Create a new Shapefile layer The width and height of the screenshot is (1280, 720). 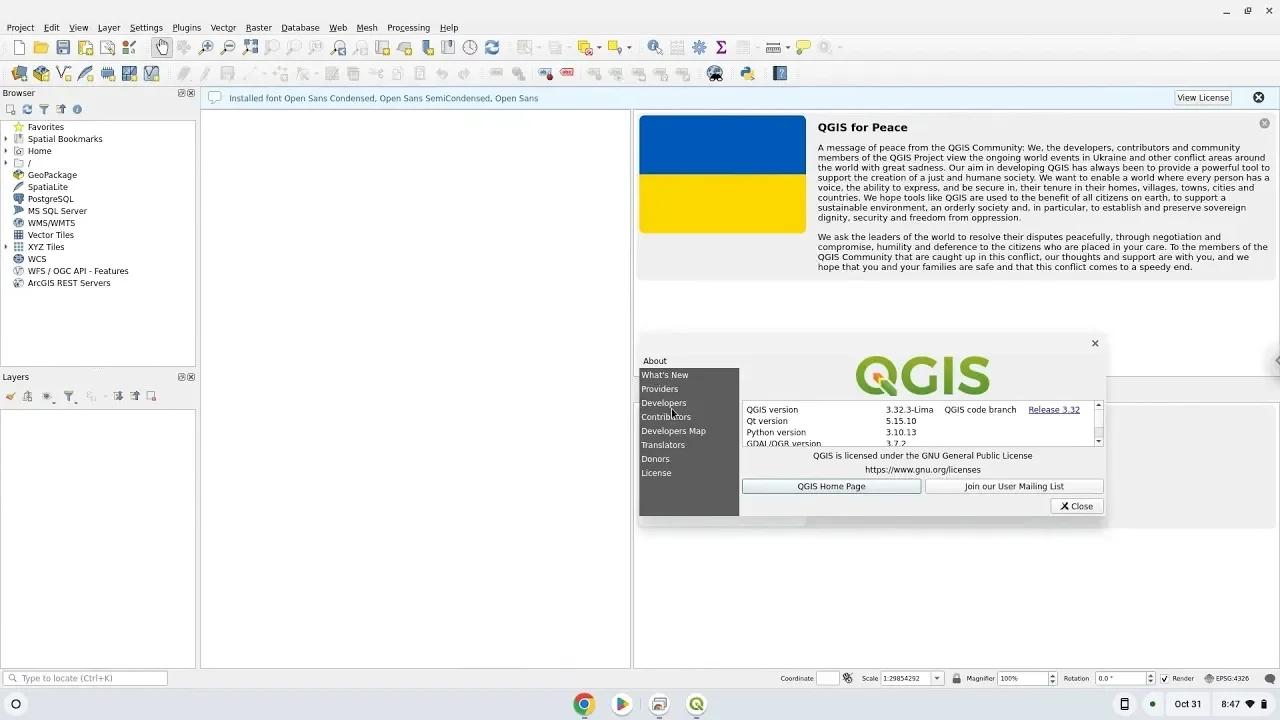(x=64, y=73)
